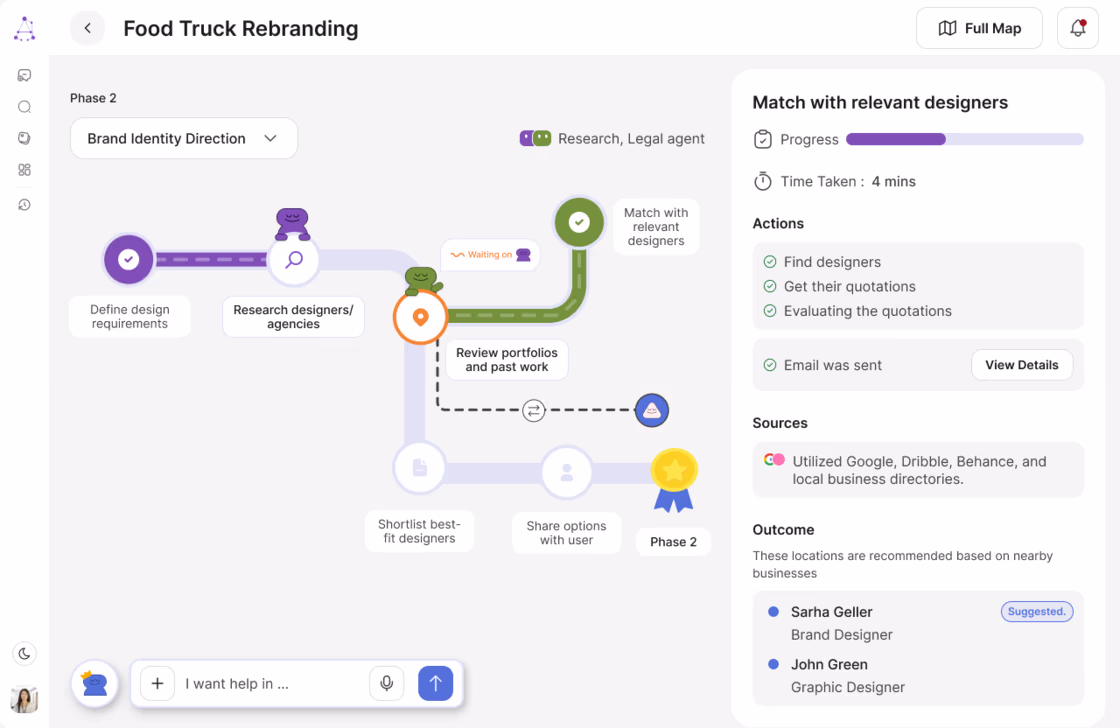Send message with the arrow button
This screenshot has width=1120, height=728.
[435, 683]
